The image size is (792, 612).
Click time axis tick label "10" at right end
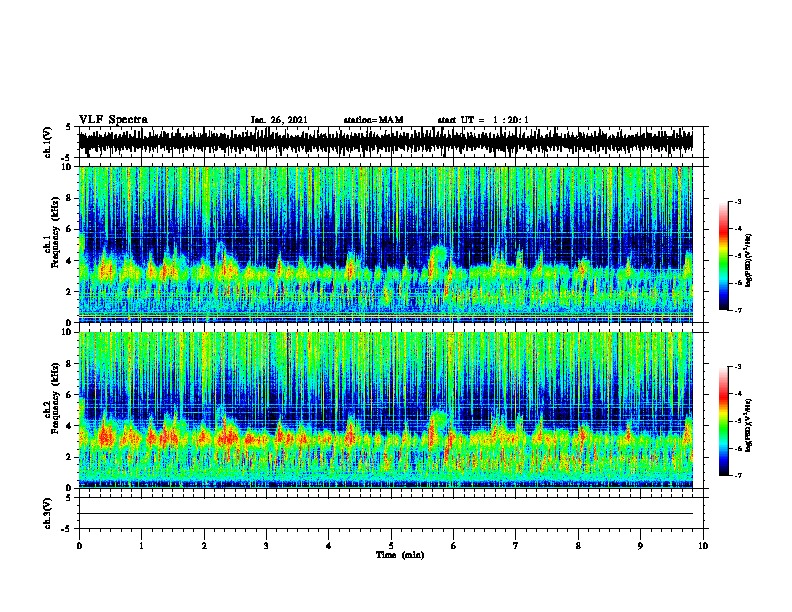[x=703, y=546]
